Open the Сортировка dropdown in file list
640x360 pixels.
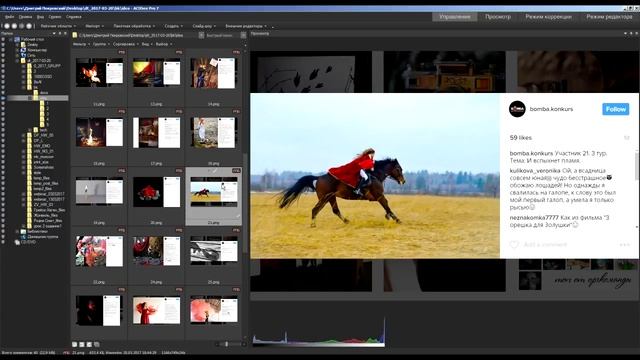coord(125,44)
